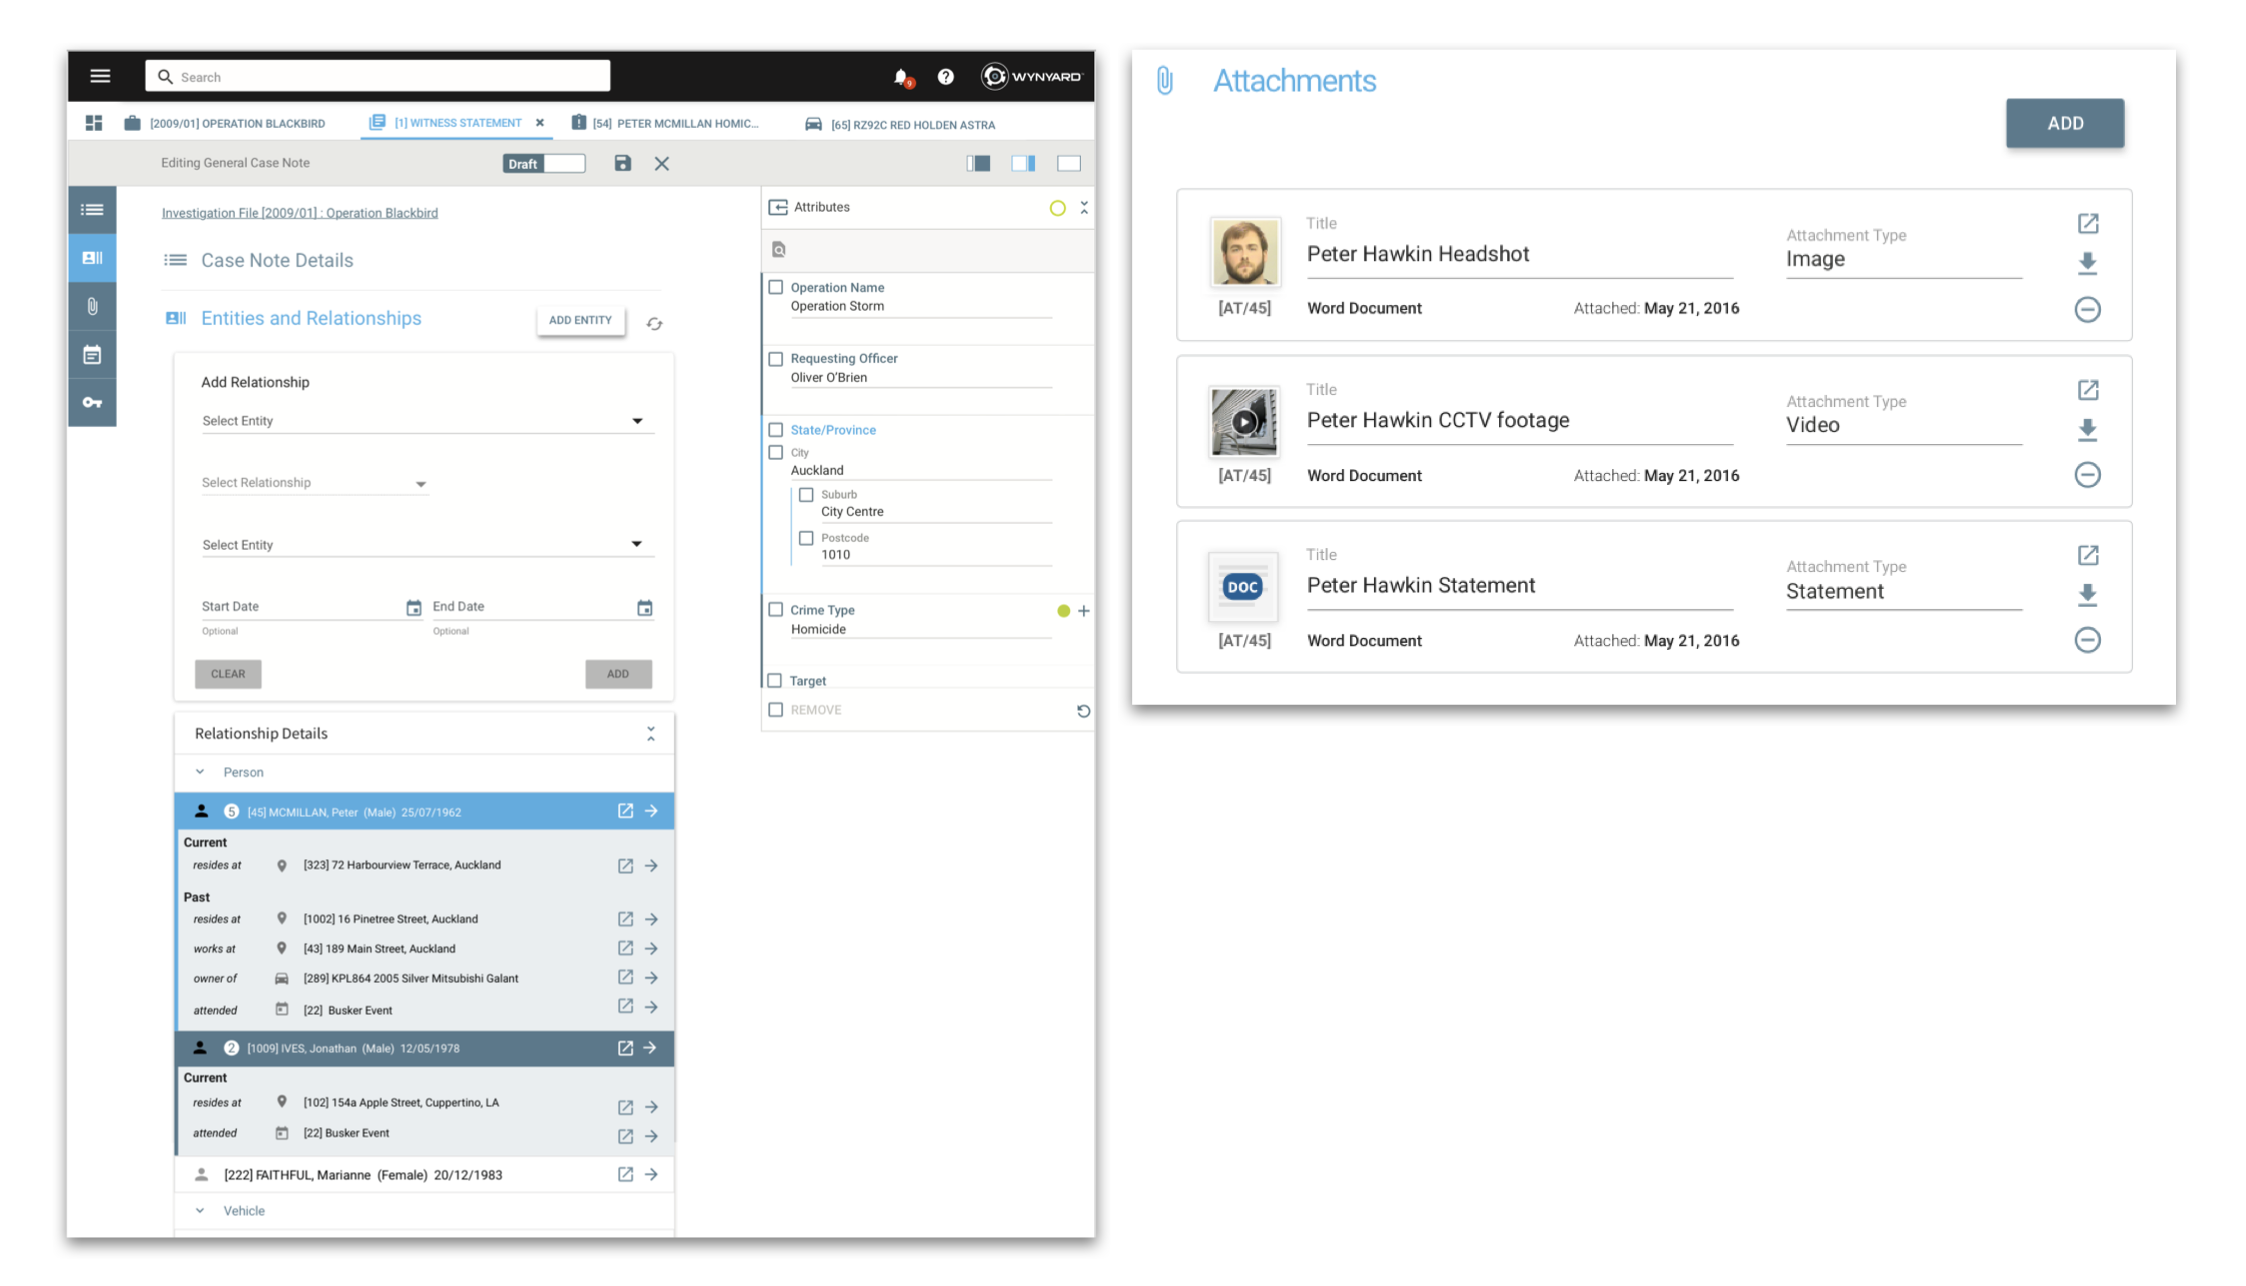This screenshot has width=2246, height=1286.
Task: Refresh the Entities and Relationships section
Action: (x=654, y=324)
